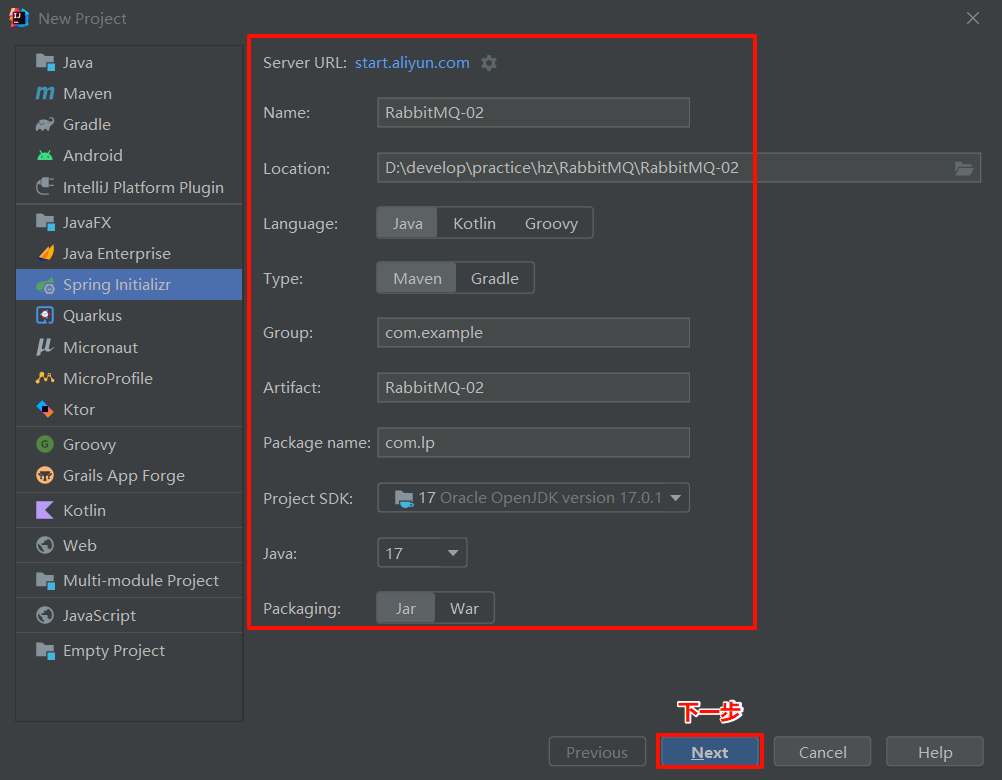The width and height of the screenshot is (1002, 780).
Task: Browse for a project Location folder
Action: click(964, 168)
